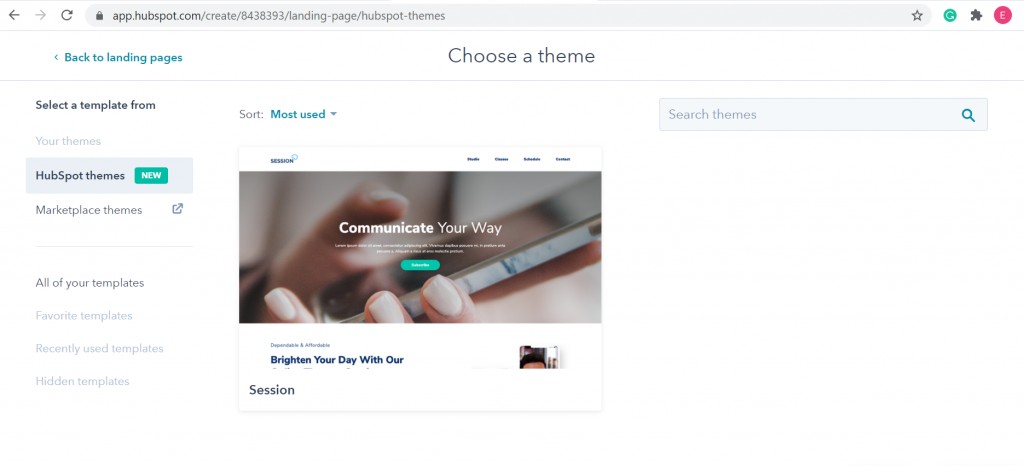Image resolution: width=1024 pixels, height=466 pixels.
Task: Reload the page with refresh icon
Action: [67, 15]
